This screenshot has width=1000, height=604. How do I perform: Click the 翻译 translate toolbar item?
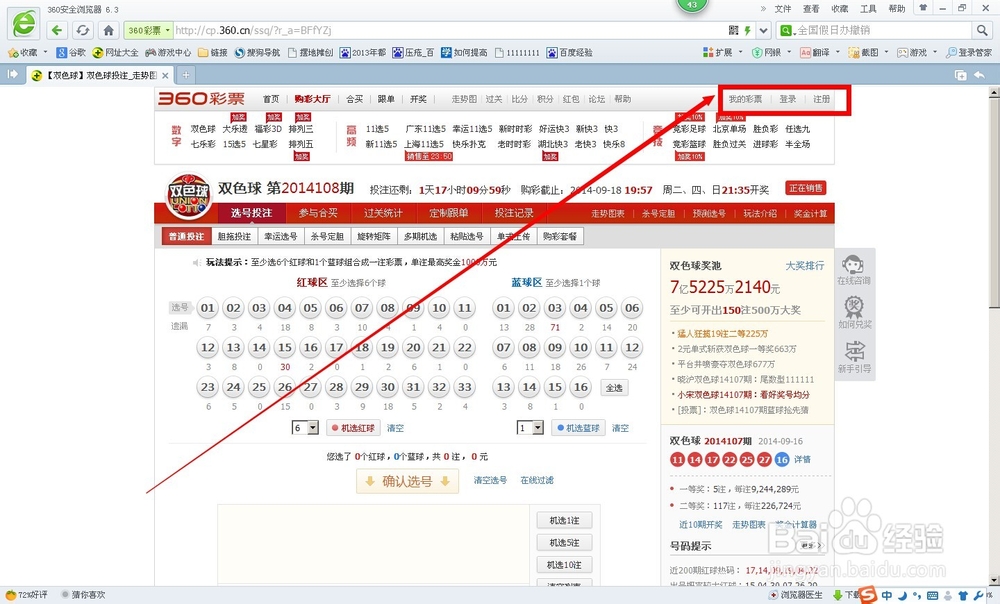(x=815, y=52)
